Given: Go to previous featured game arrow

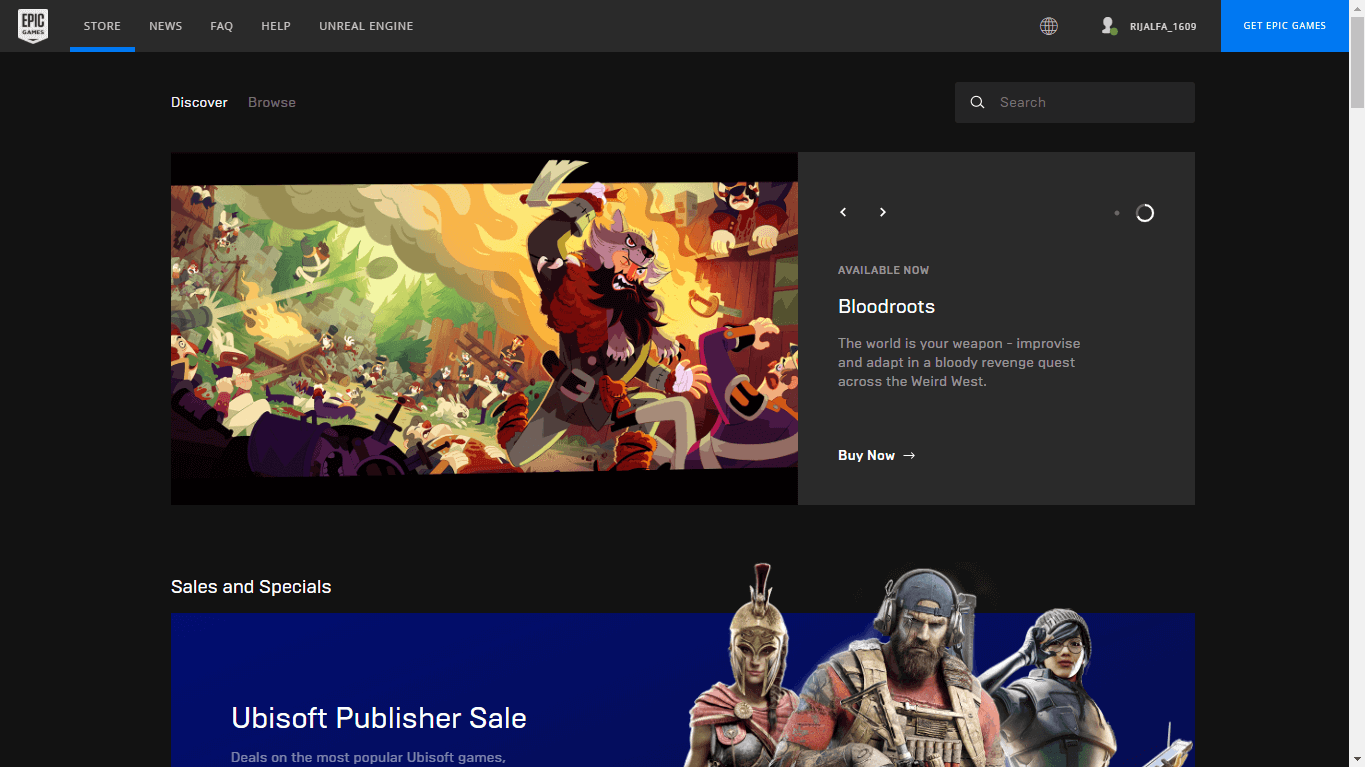Looking at the screenshot, I should (843, 212).
